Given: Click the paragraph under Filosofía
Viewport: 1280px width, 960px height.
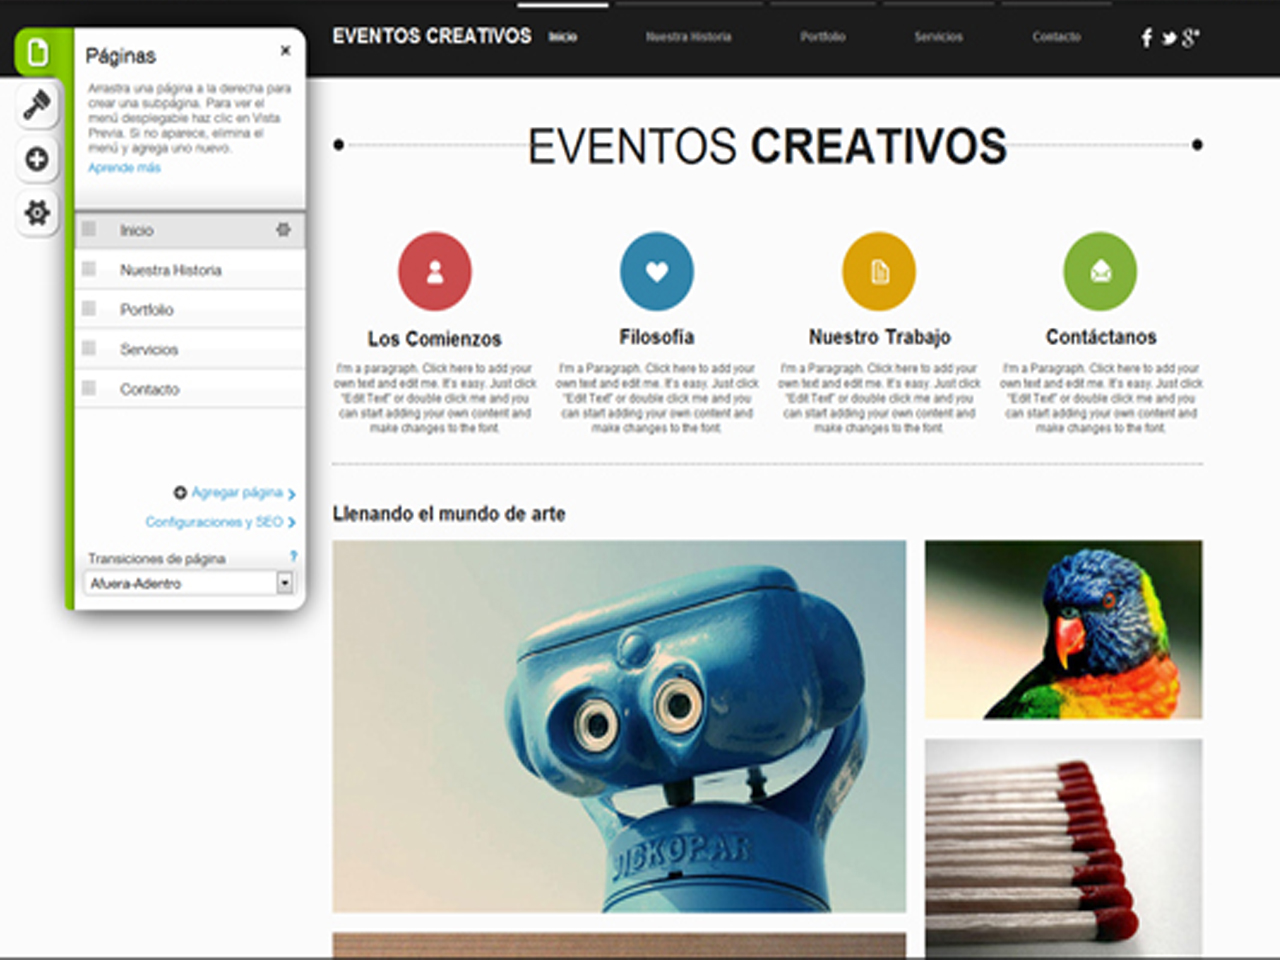Looking at the screenshot, I should pyautogui.click(x=657, y=398).
